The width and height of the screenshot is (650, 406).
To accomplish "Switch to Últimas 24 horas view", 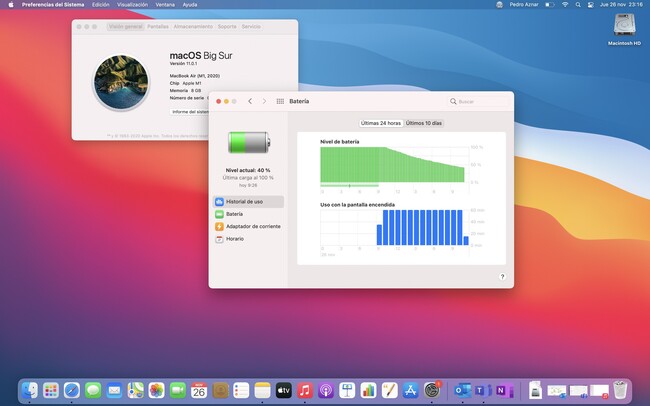I will point(381,123).
